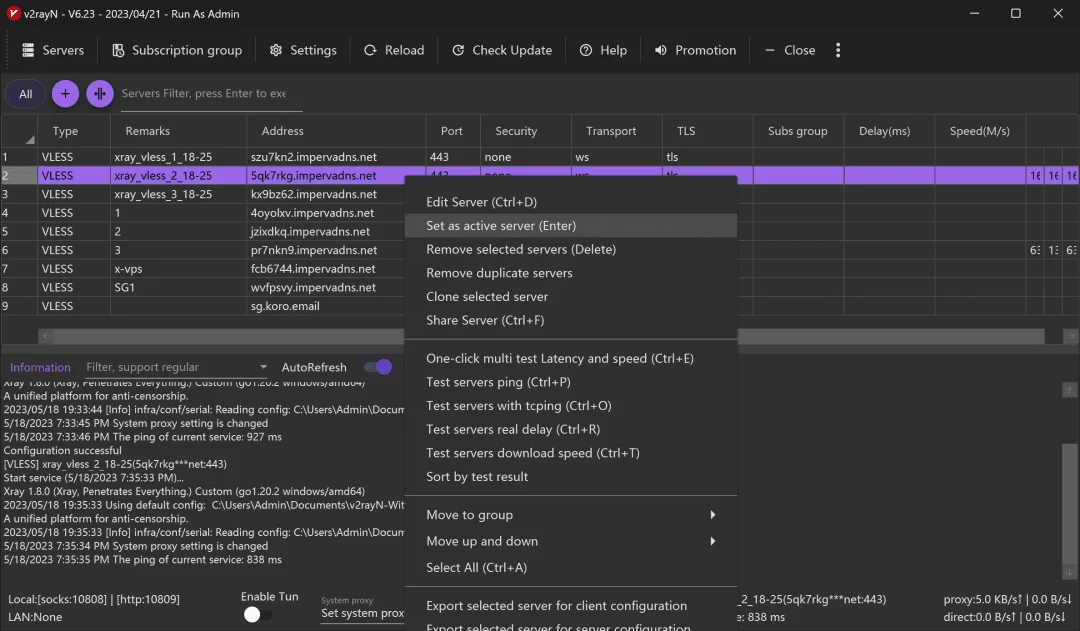Open the three-dot overflow menu
1080x631 pixels.
(838, 50)
